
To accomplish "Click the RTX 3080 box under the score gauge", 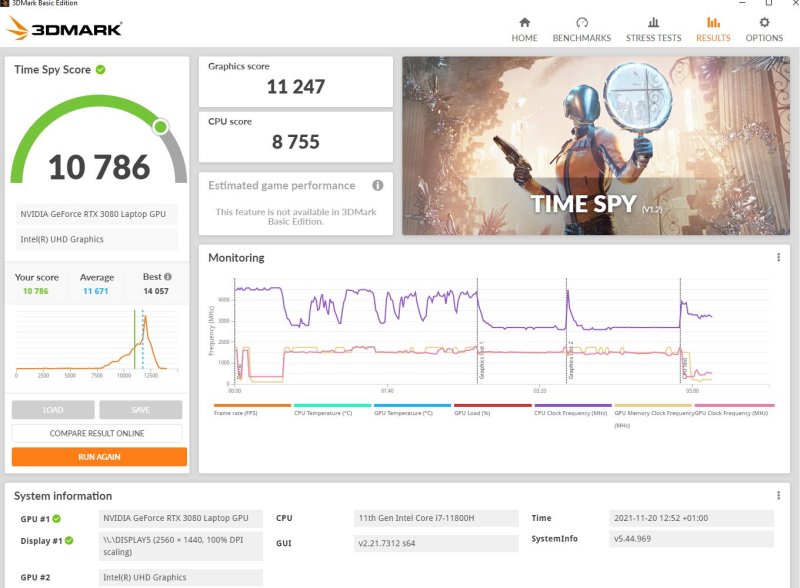I will [97, 214].
